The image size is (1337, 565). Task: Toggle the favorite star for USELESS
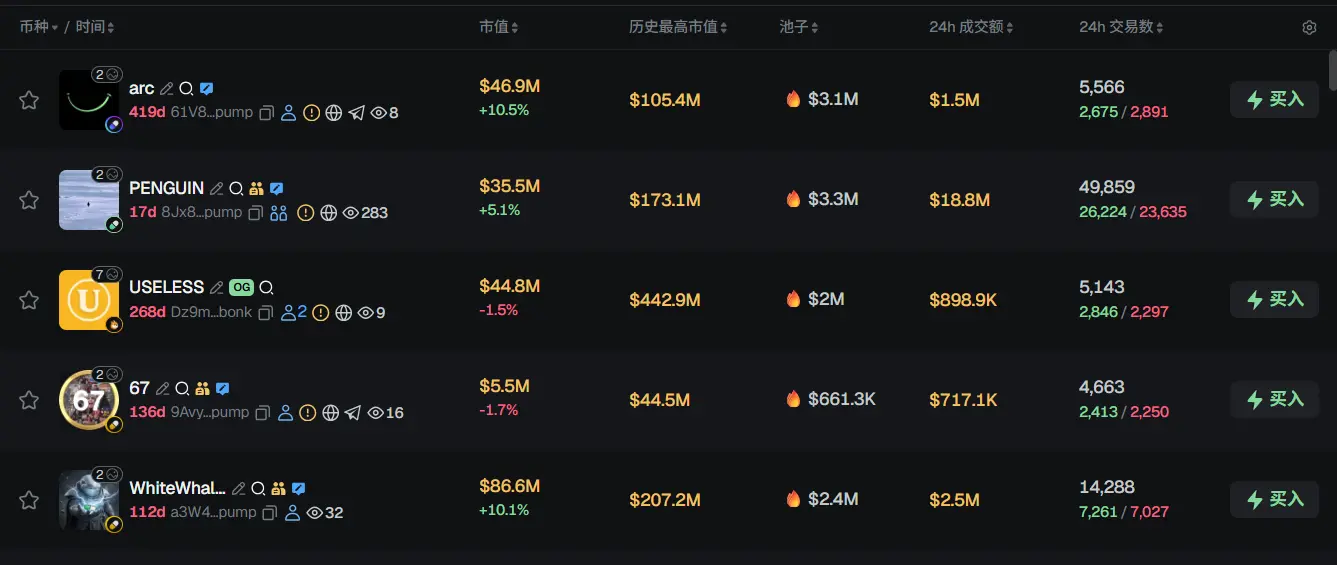click(x=29, y=300)
